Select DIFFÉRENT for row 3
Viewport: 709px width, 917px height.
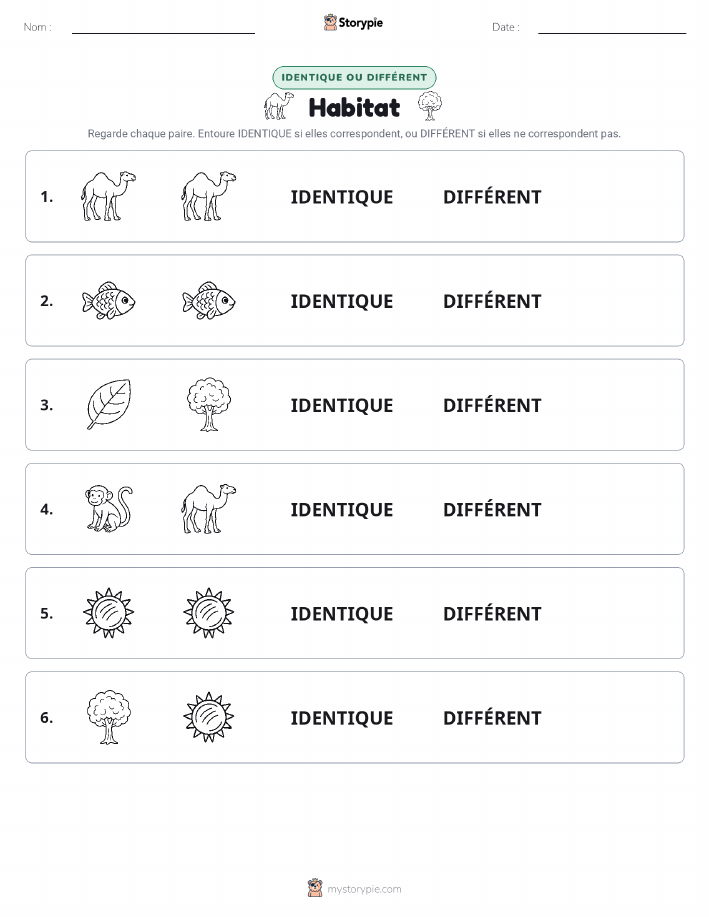492,405
